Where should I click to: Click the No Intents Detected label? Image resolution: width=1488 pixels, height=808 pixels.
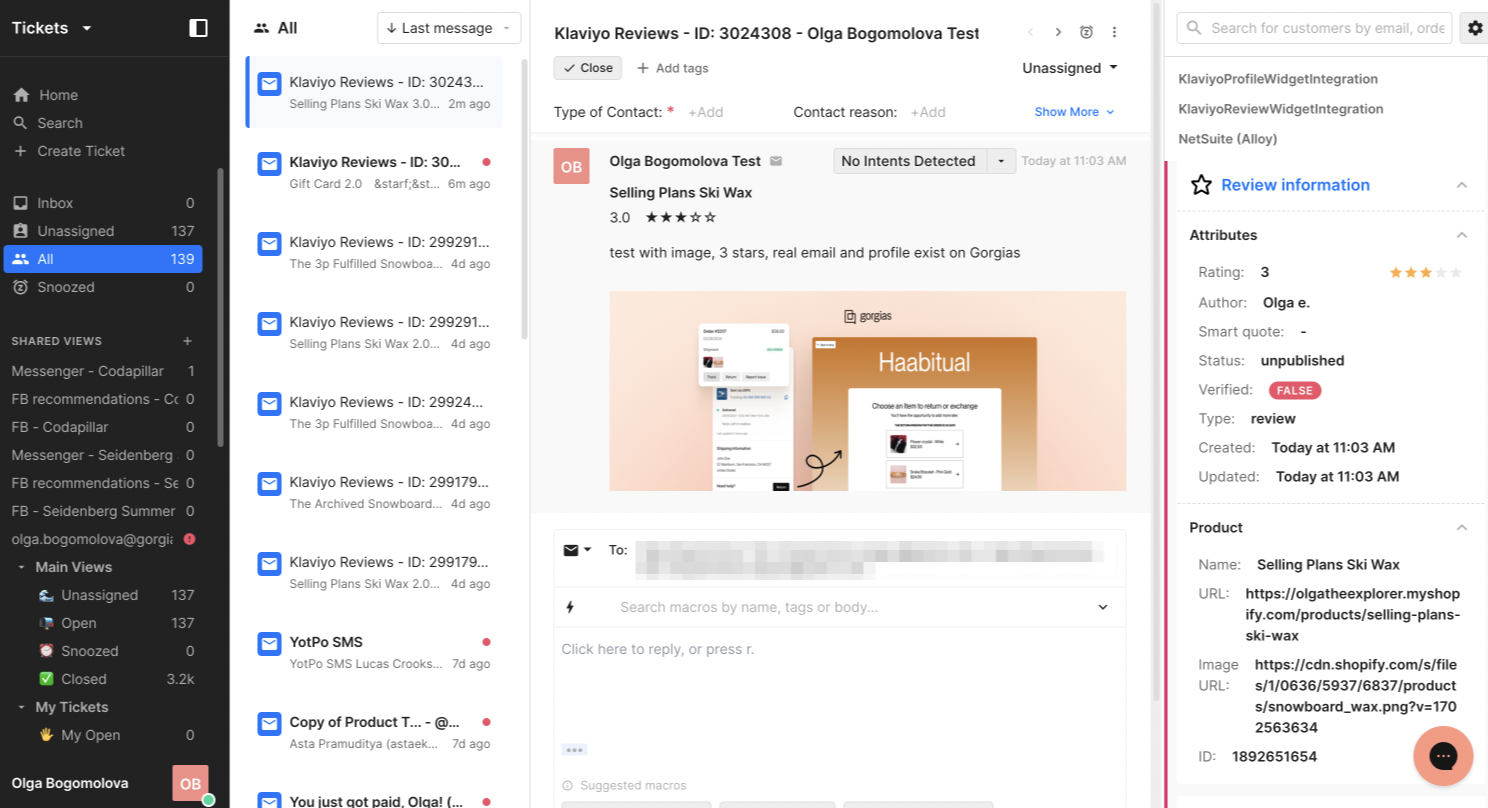click(x=909, y=161)
